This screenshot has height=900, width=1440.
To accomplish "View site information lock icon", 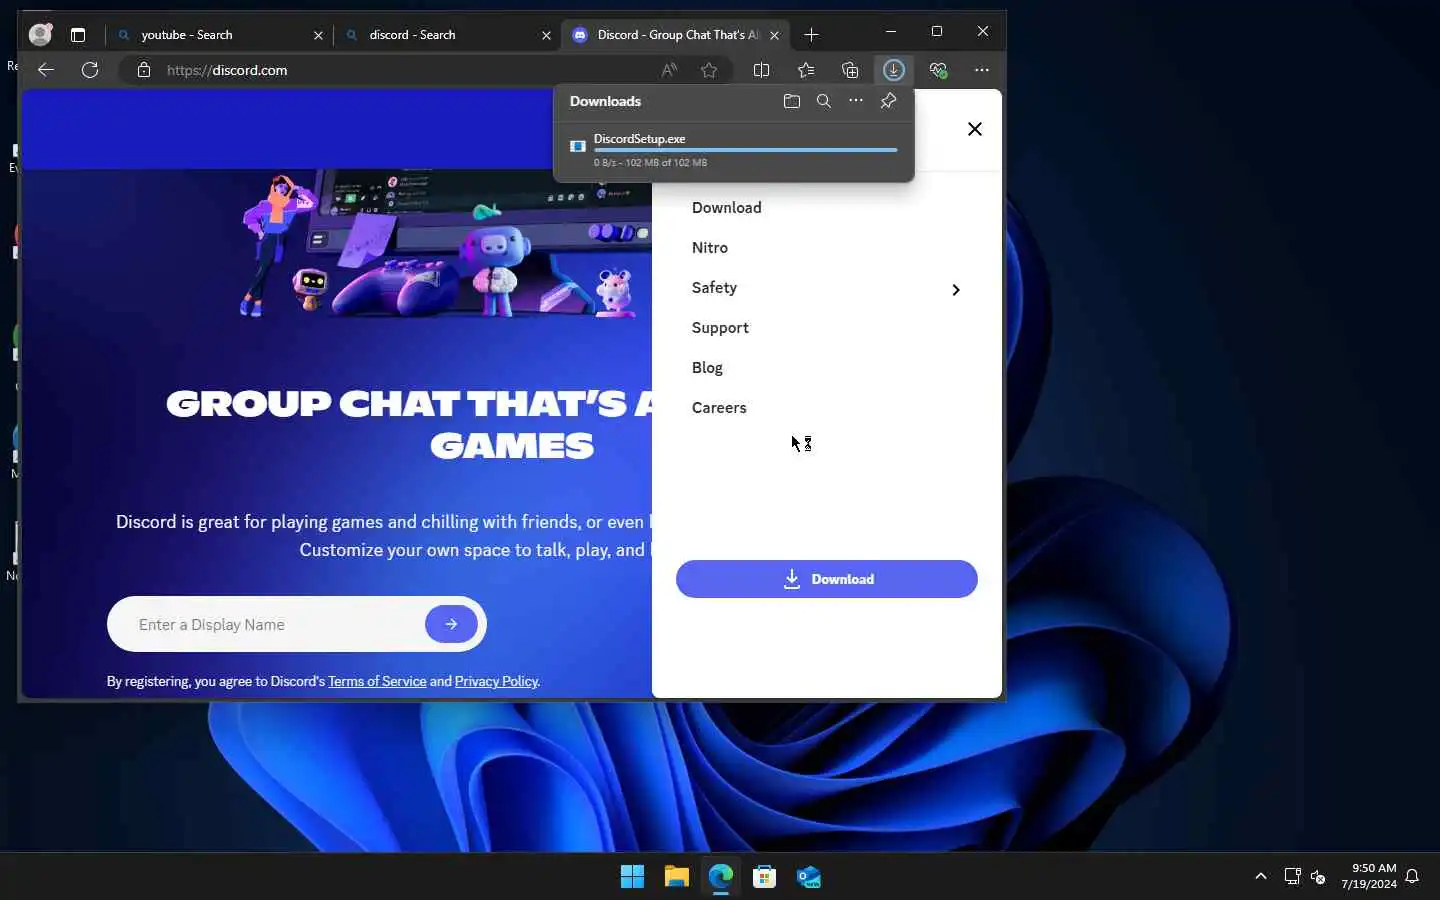I will [144, 70].
